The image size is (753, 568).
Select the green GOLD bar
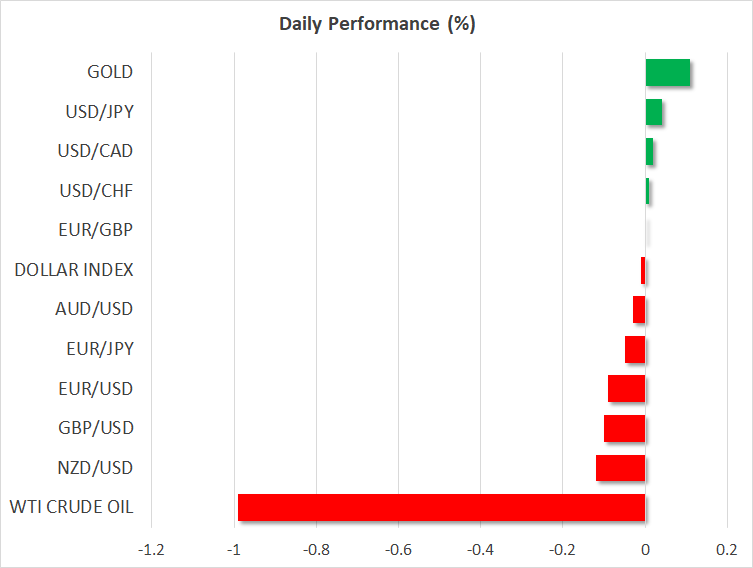(667, 73)
